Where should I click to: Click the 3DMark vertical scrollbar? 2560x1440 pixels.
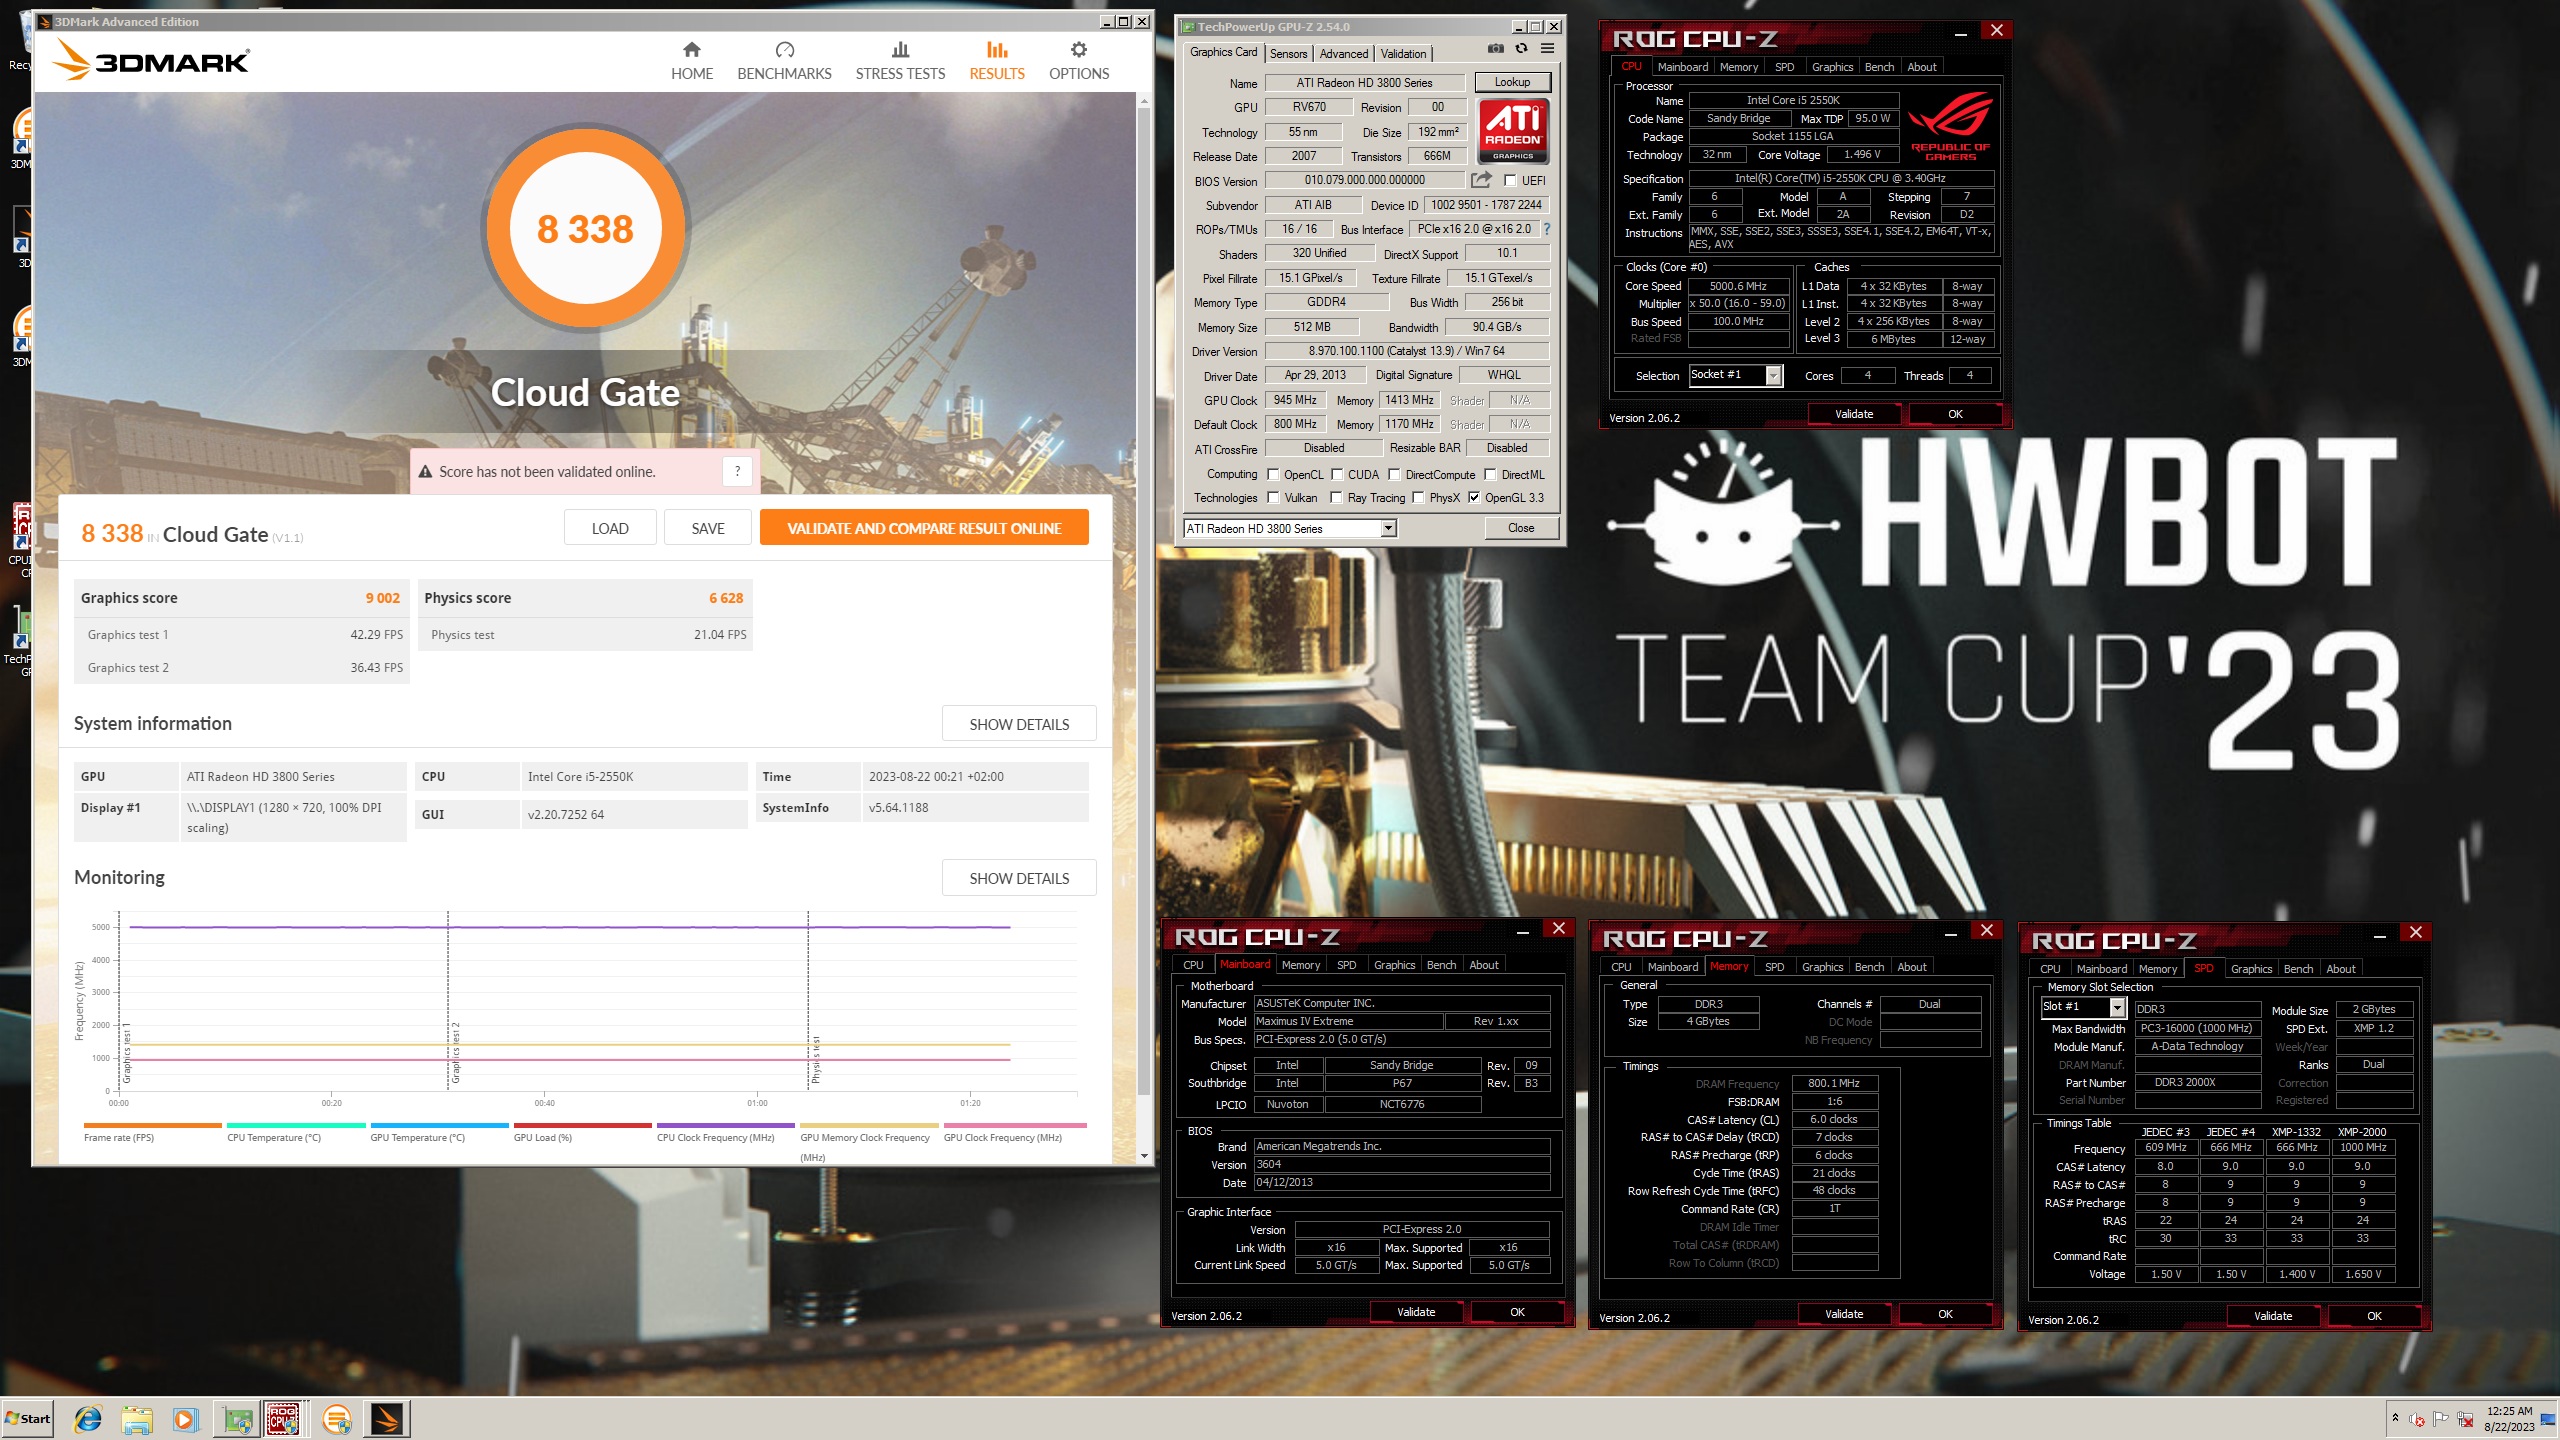1144,600
